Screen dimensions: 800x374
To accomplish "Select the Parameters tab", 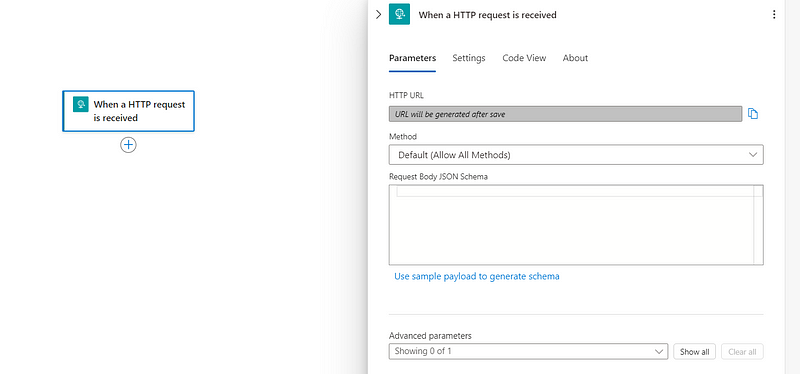I will coord(412,58).
